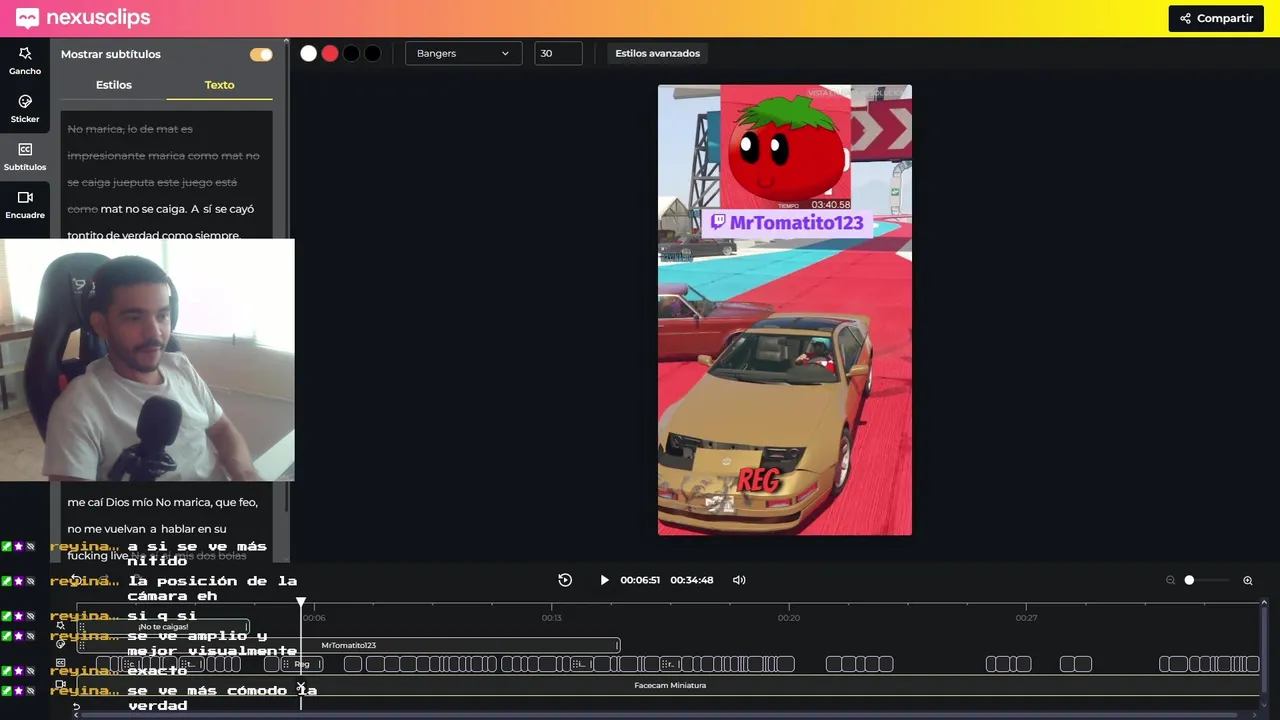The width and height of the screenshot is (1280, 720).
Task: Click the timeline scrollbar up arrow
Action: pos(1264,603)
